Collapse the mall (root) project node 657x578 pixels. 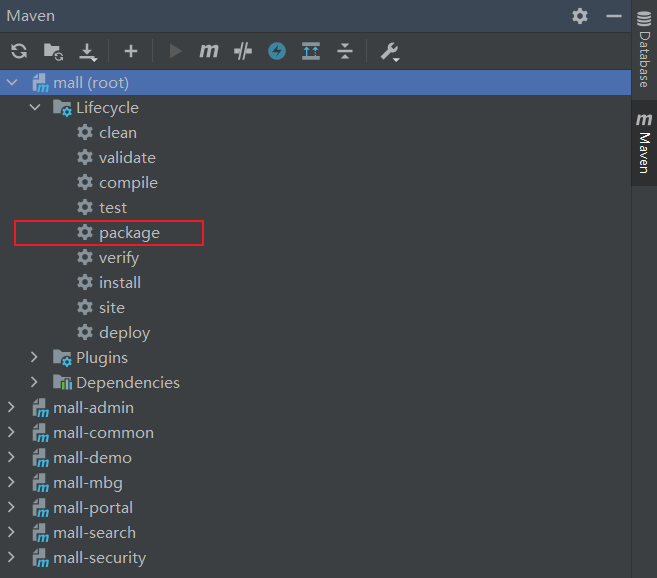(x=12, y=83)
